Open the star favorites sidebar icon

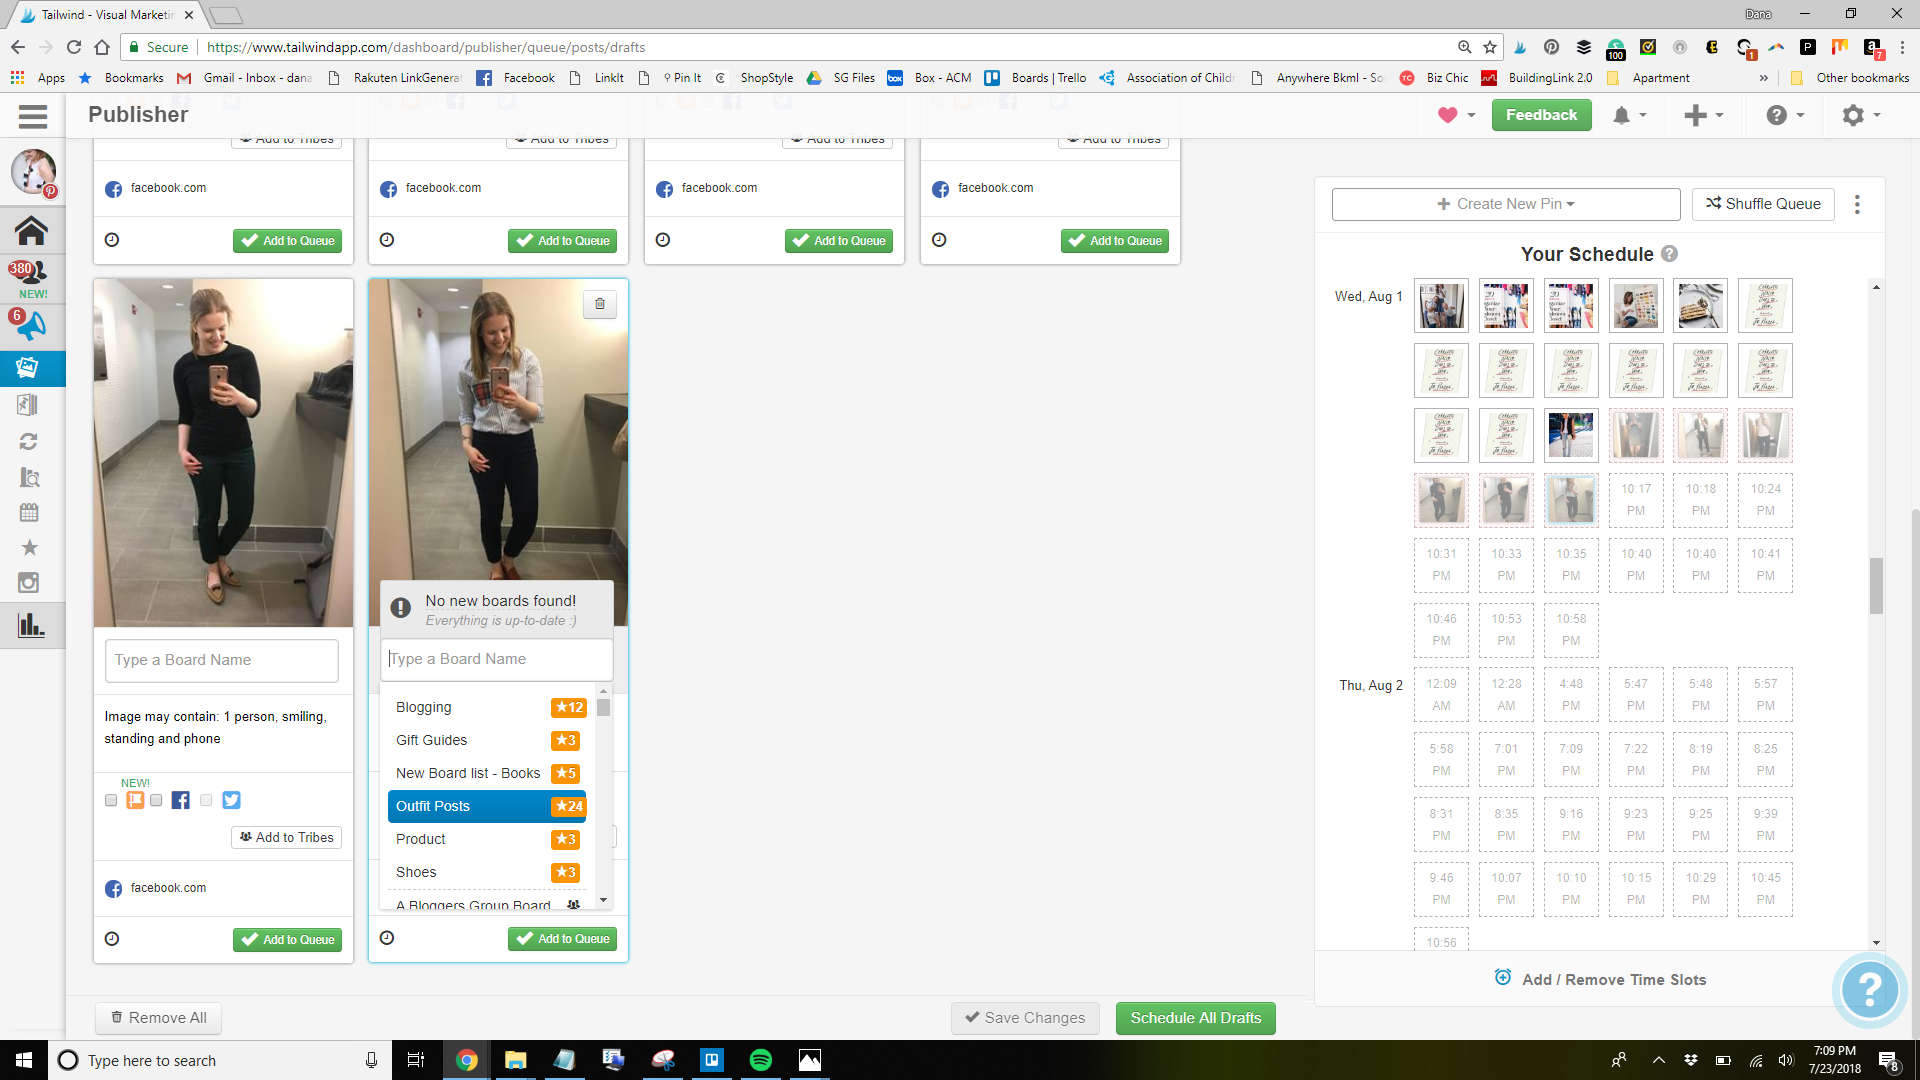coord(29,547)
